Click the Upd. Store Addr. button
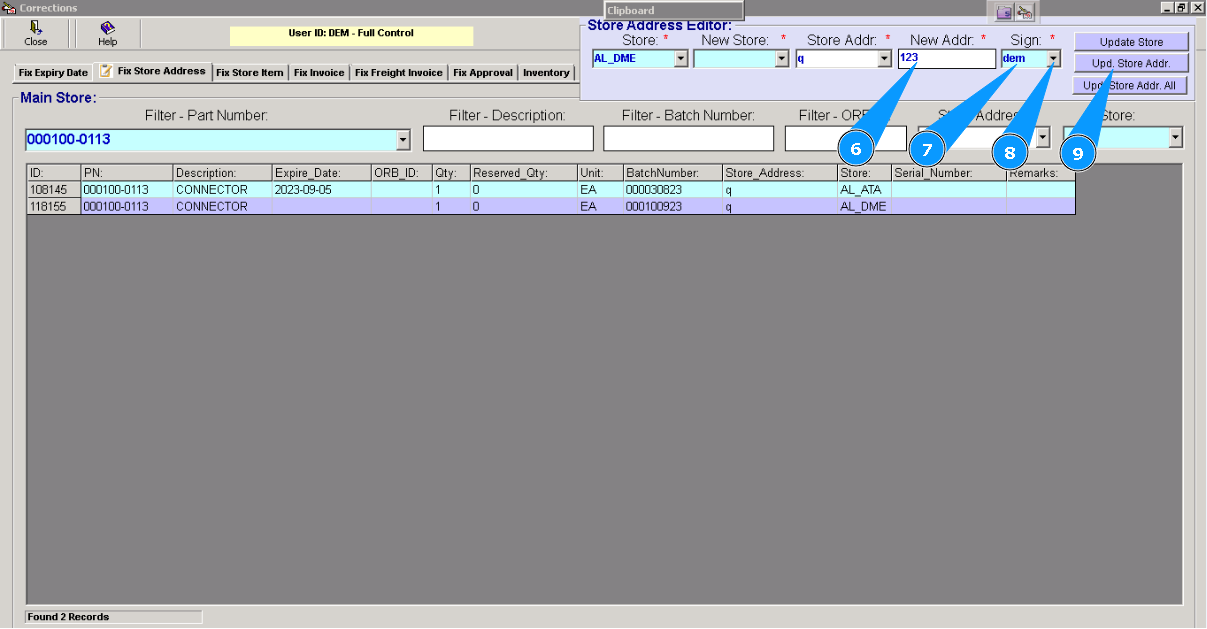This screenshot has width=1207, height=629. [x=1131, y=64]
